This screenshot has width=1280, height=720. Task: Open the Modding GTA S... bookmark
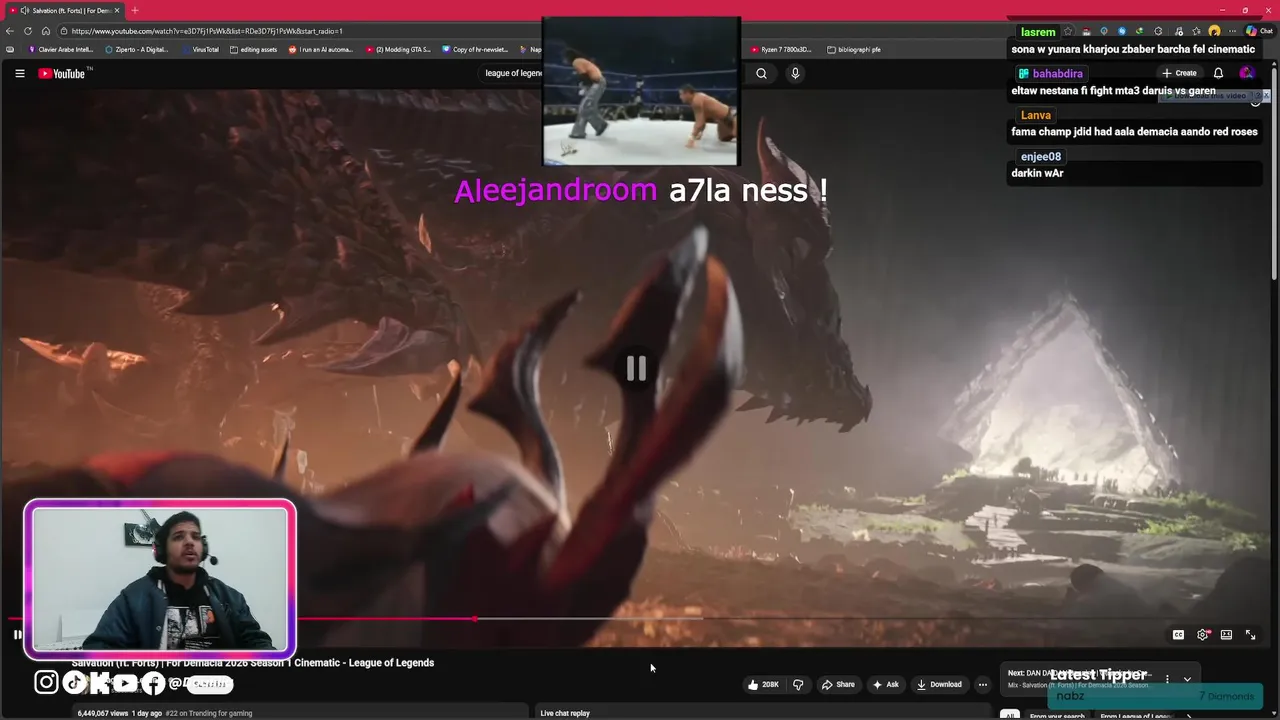point(398,49)
